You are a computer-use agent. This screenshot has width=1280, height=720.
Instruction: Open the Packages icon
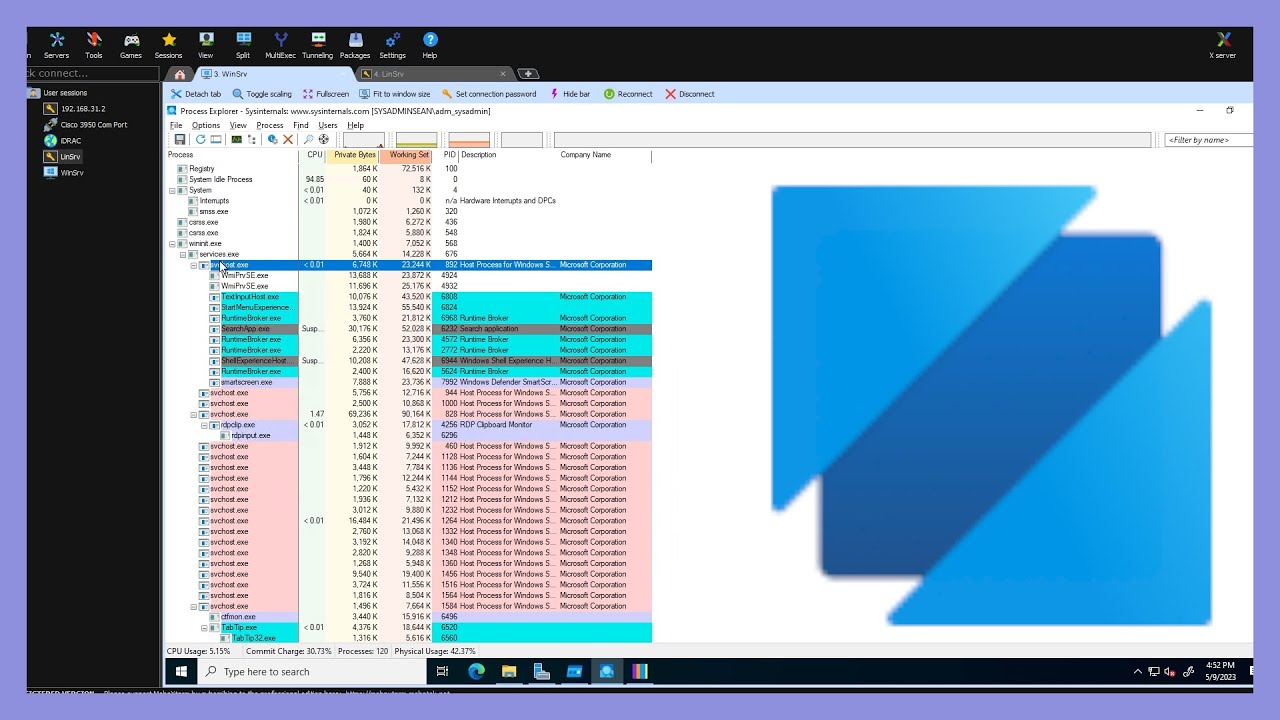(355, 45)
